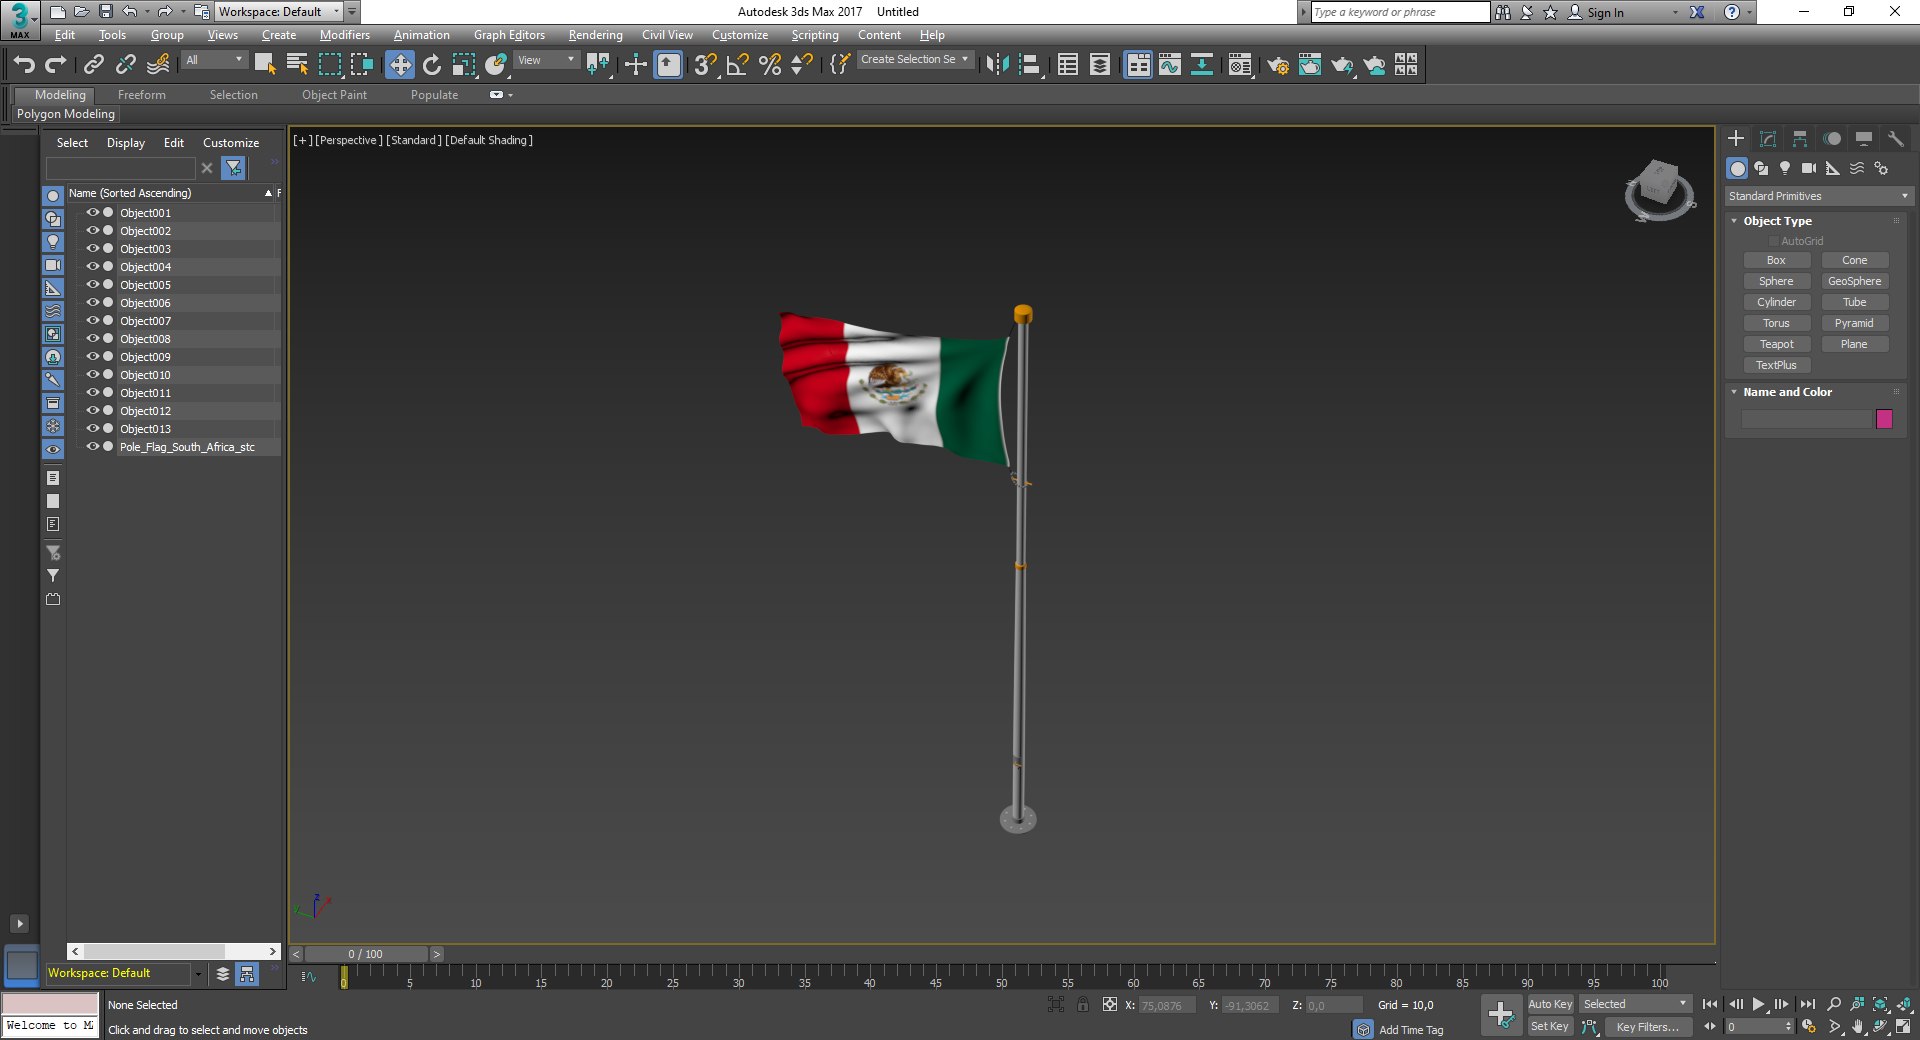
Task: Click the keyword search field
Action: click(x=1400, y=12)
